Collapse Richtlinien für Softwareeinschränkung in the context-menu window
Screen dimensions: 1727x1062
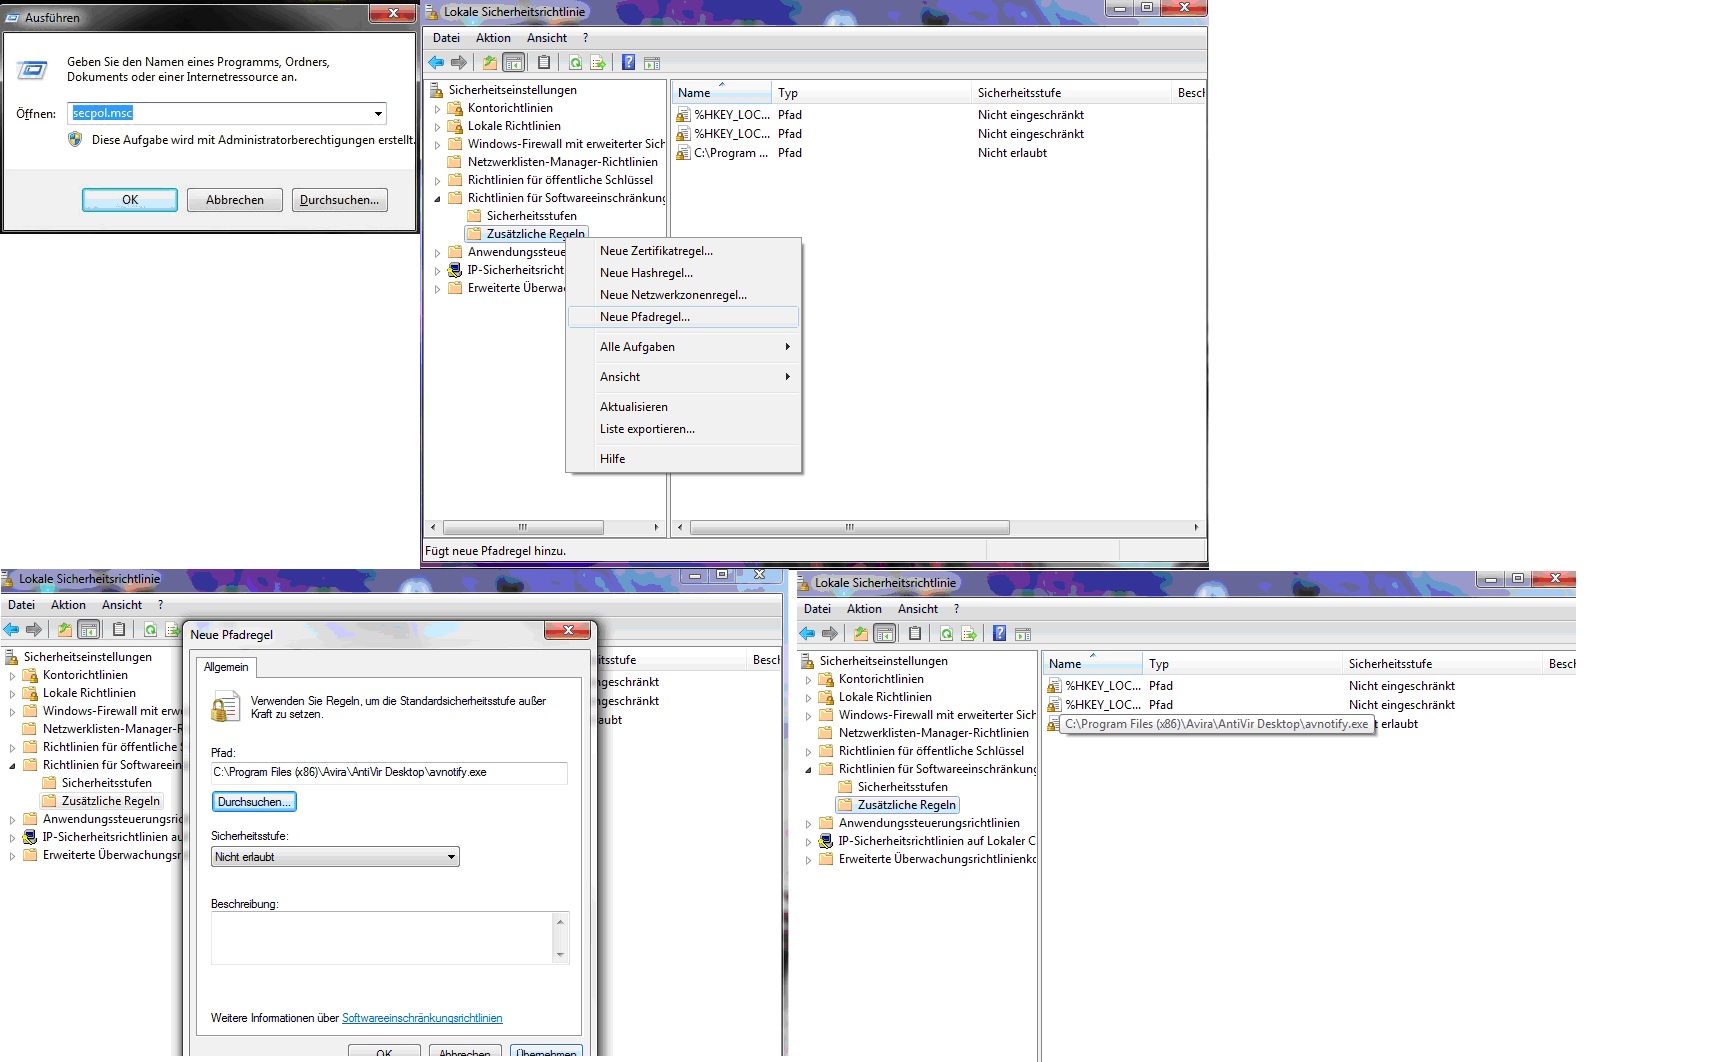click(x=437, y=198)
